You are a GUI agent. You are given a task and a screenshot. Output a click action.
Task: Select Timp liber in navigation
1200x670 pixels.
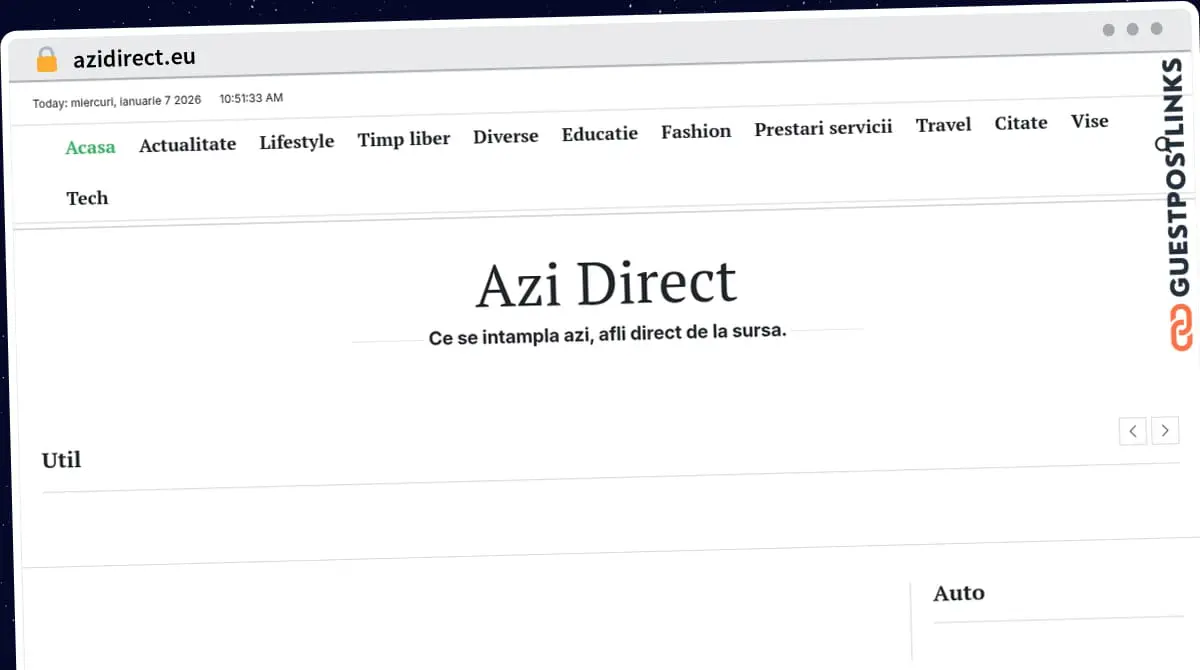click(403, 139)
